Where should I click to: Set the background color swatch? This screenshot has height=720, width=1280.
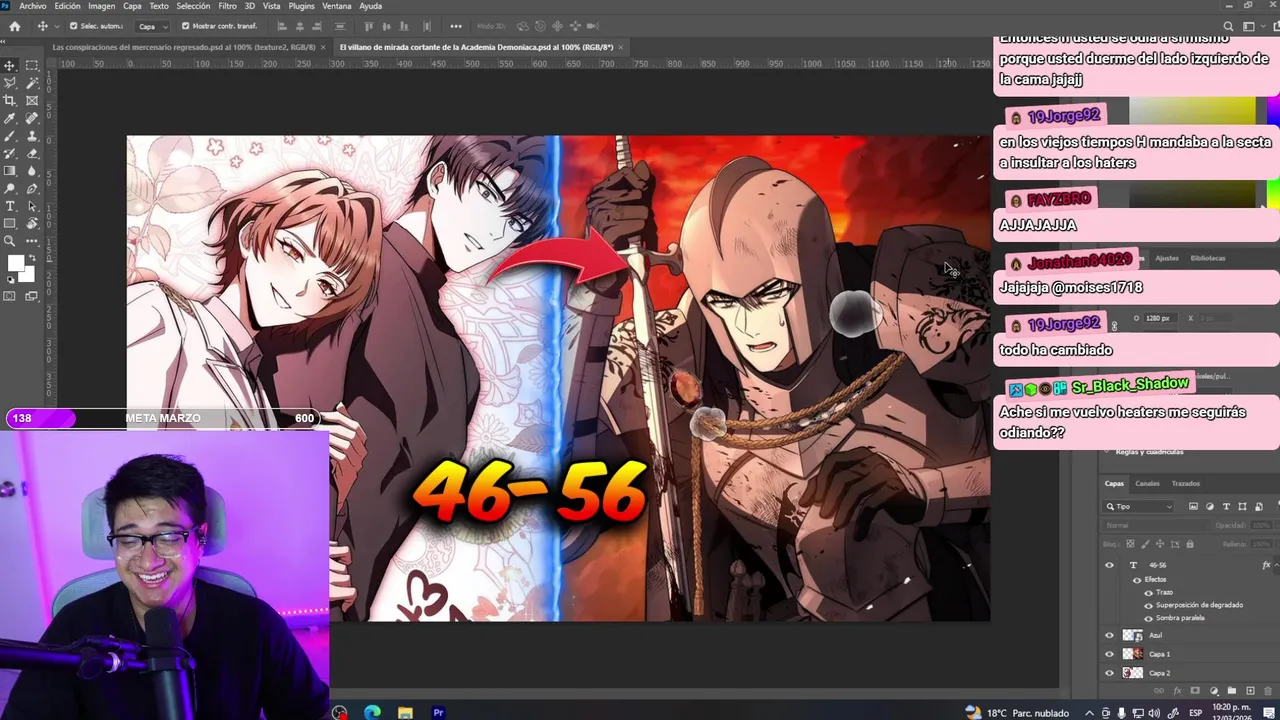[x=28, y=275]
